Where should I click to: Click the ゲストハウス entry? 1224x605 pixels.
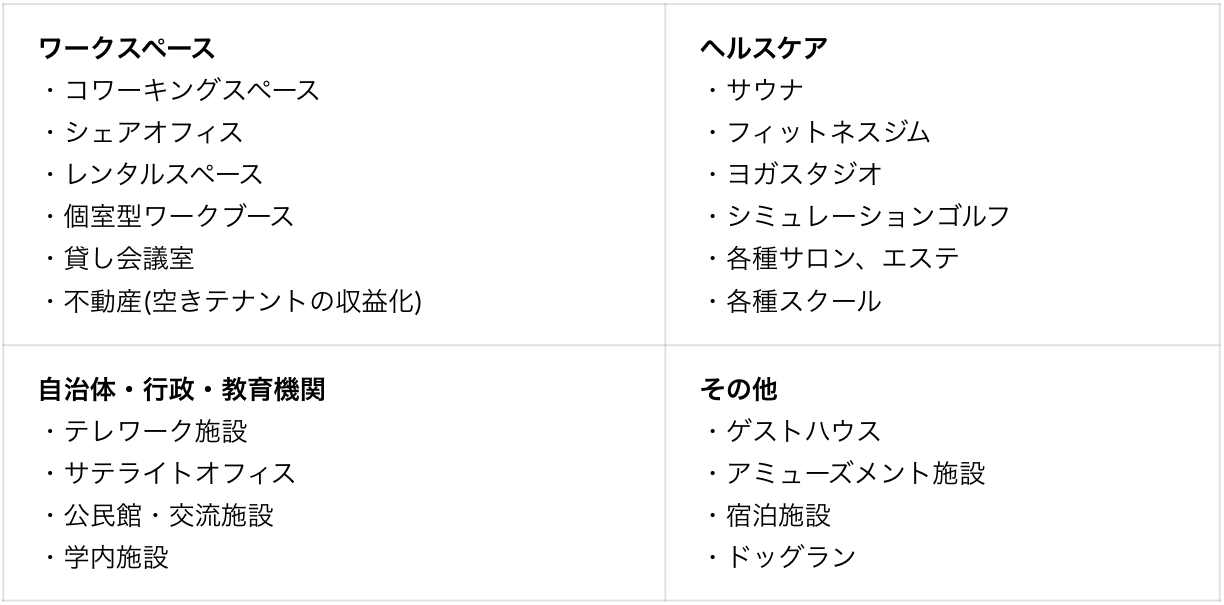click(803, 432)
